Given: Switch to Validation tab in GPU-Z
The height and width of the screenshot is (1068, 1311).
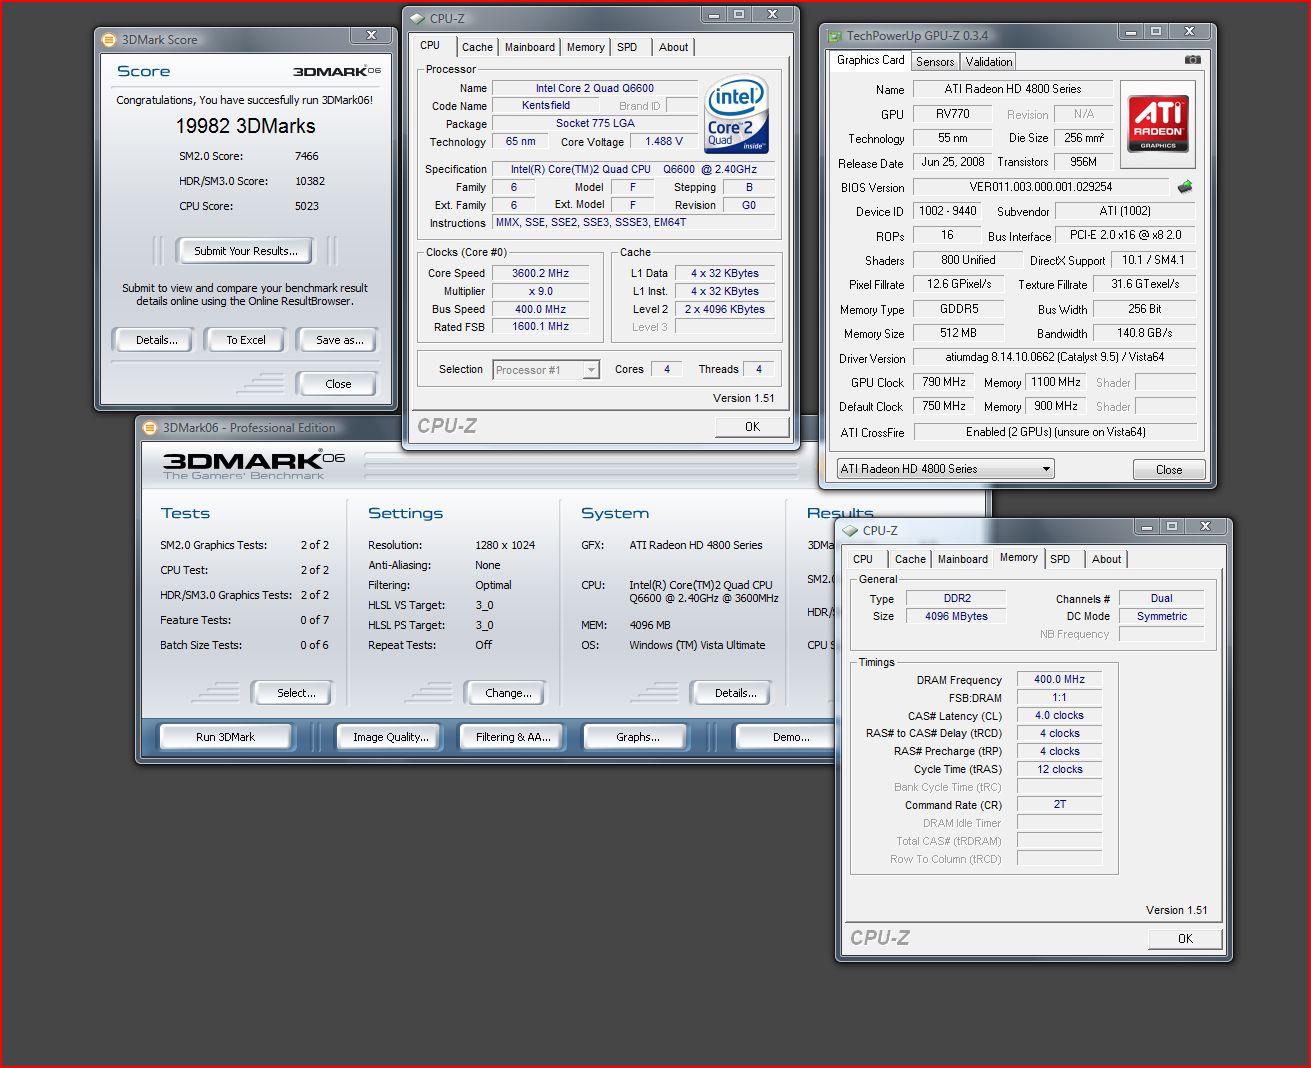Looking at the screenshot, I should click(988, 62).
